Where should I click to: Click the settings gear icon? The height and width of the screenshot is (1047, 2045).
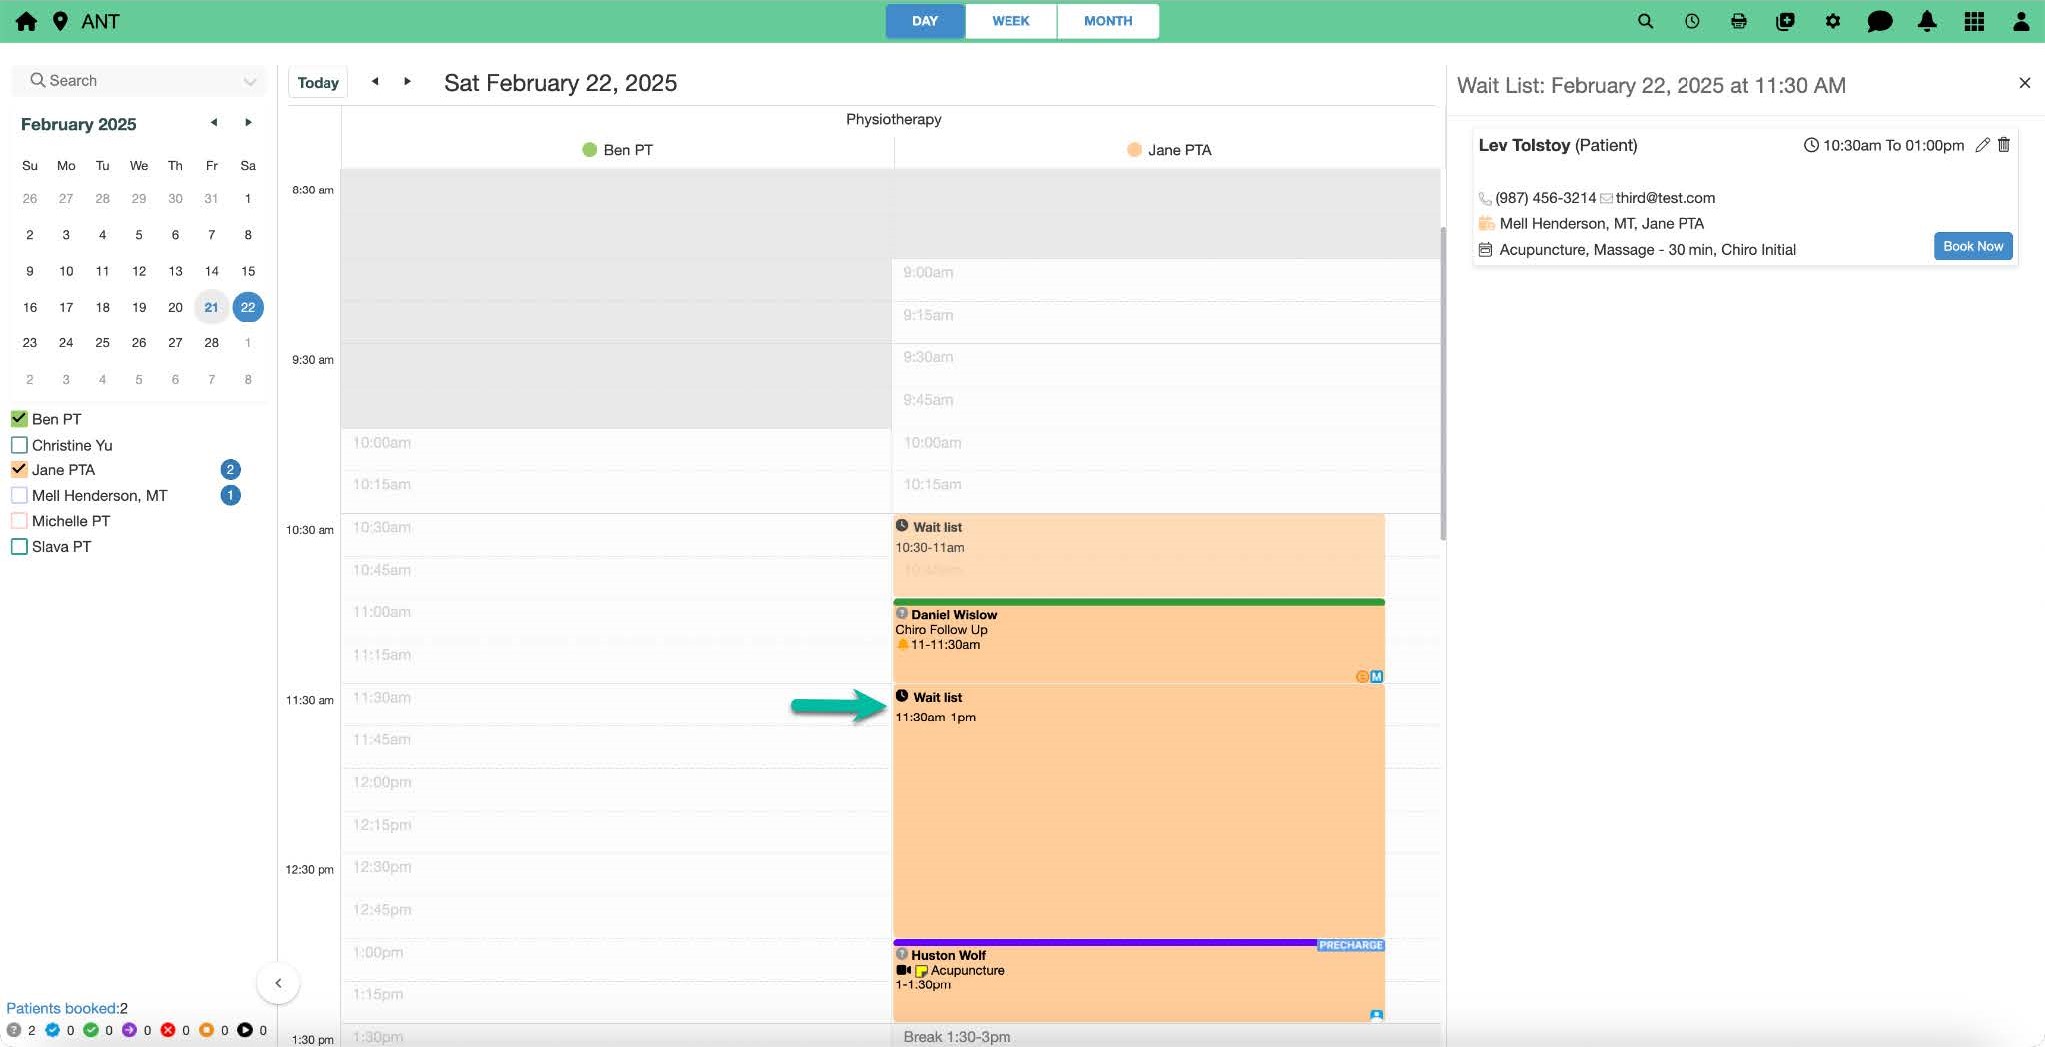pyautogui.click(x=1832, y=21)
